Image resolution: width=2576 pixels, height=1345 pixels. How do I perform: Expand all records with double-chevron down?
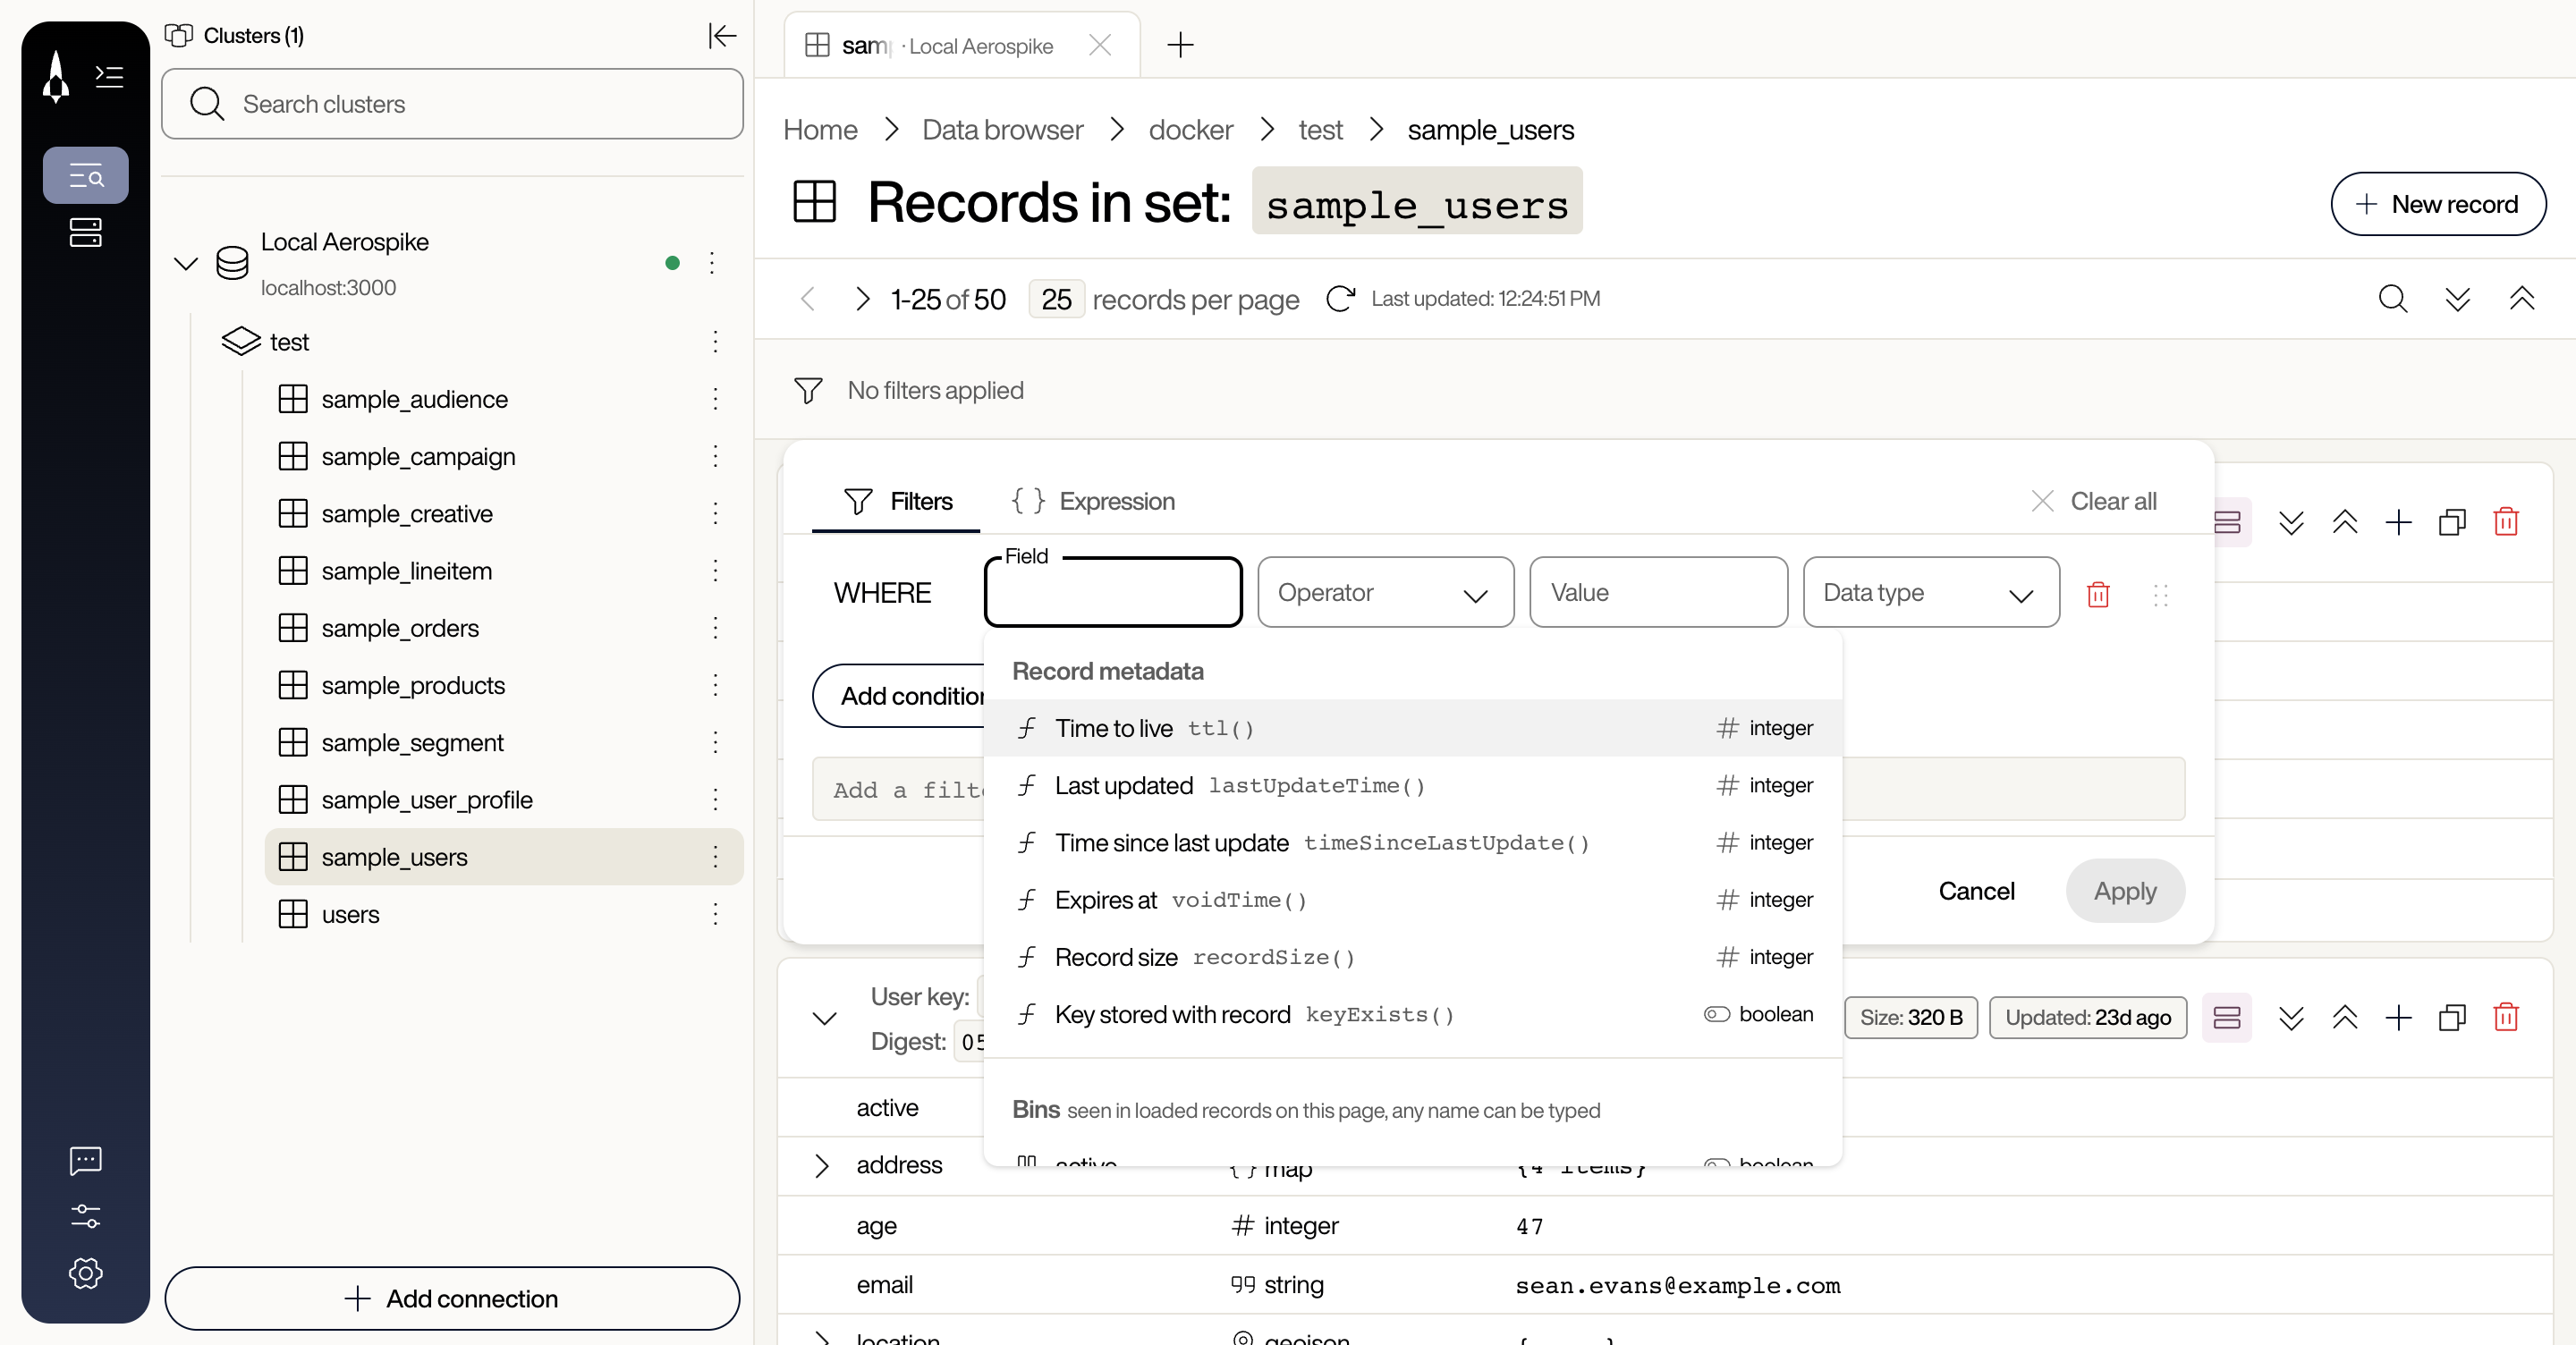click(x=2458, y=299)
